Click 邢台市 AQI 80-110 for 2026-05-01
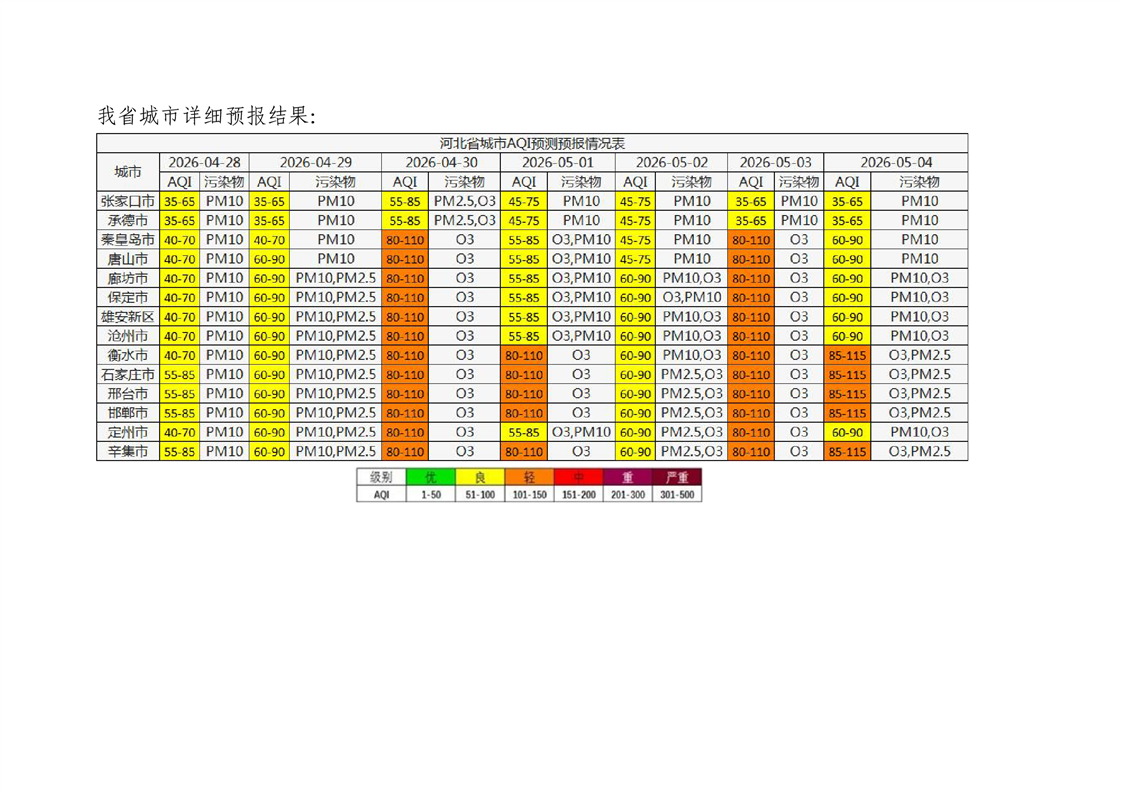This screenshot has width=1123, height=794. point(524,394)
